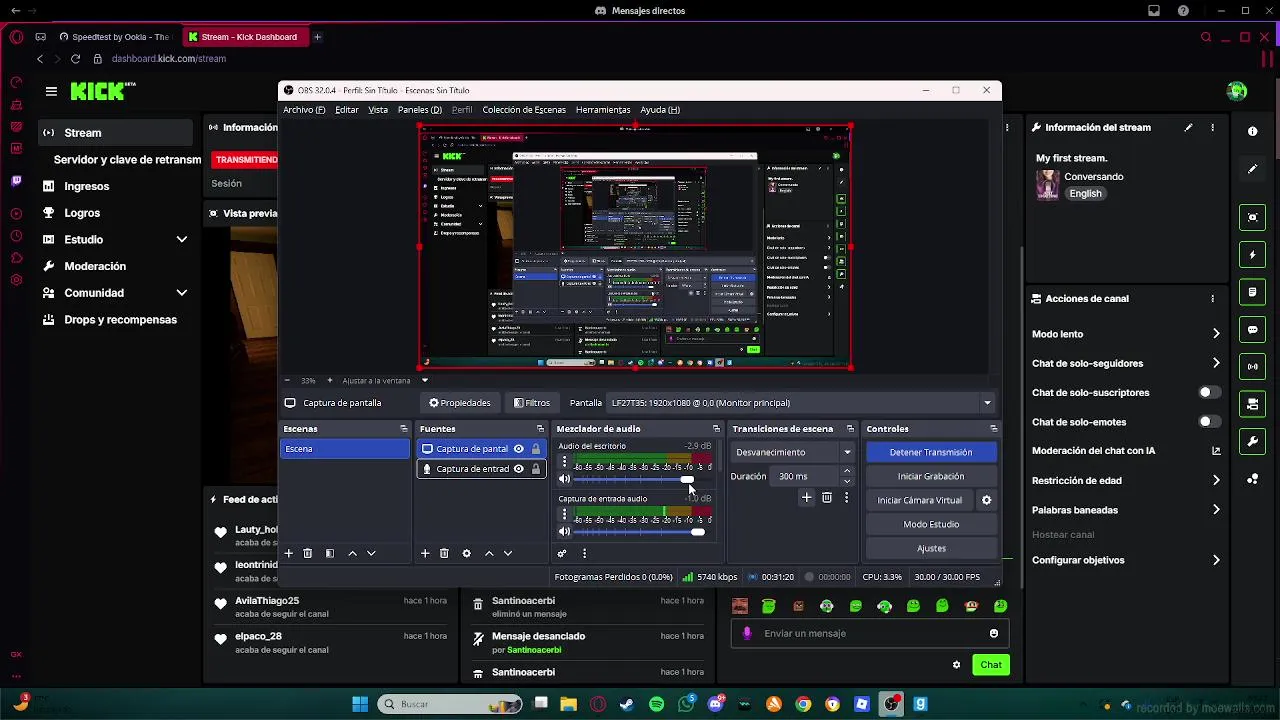Open Discord from the taskbar
The width and height of the screenshot is (1280, 720).
(715, 704)
